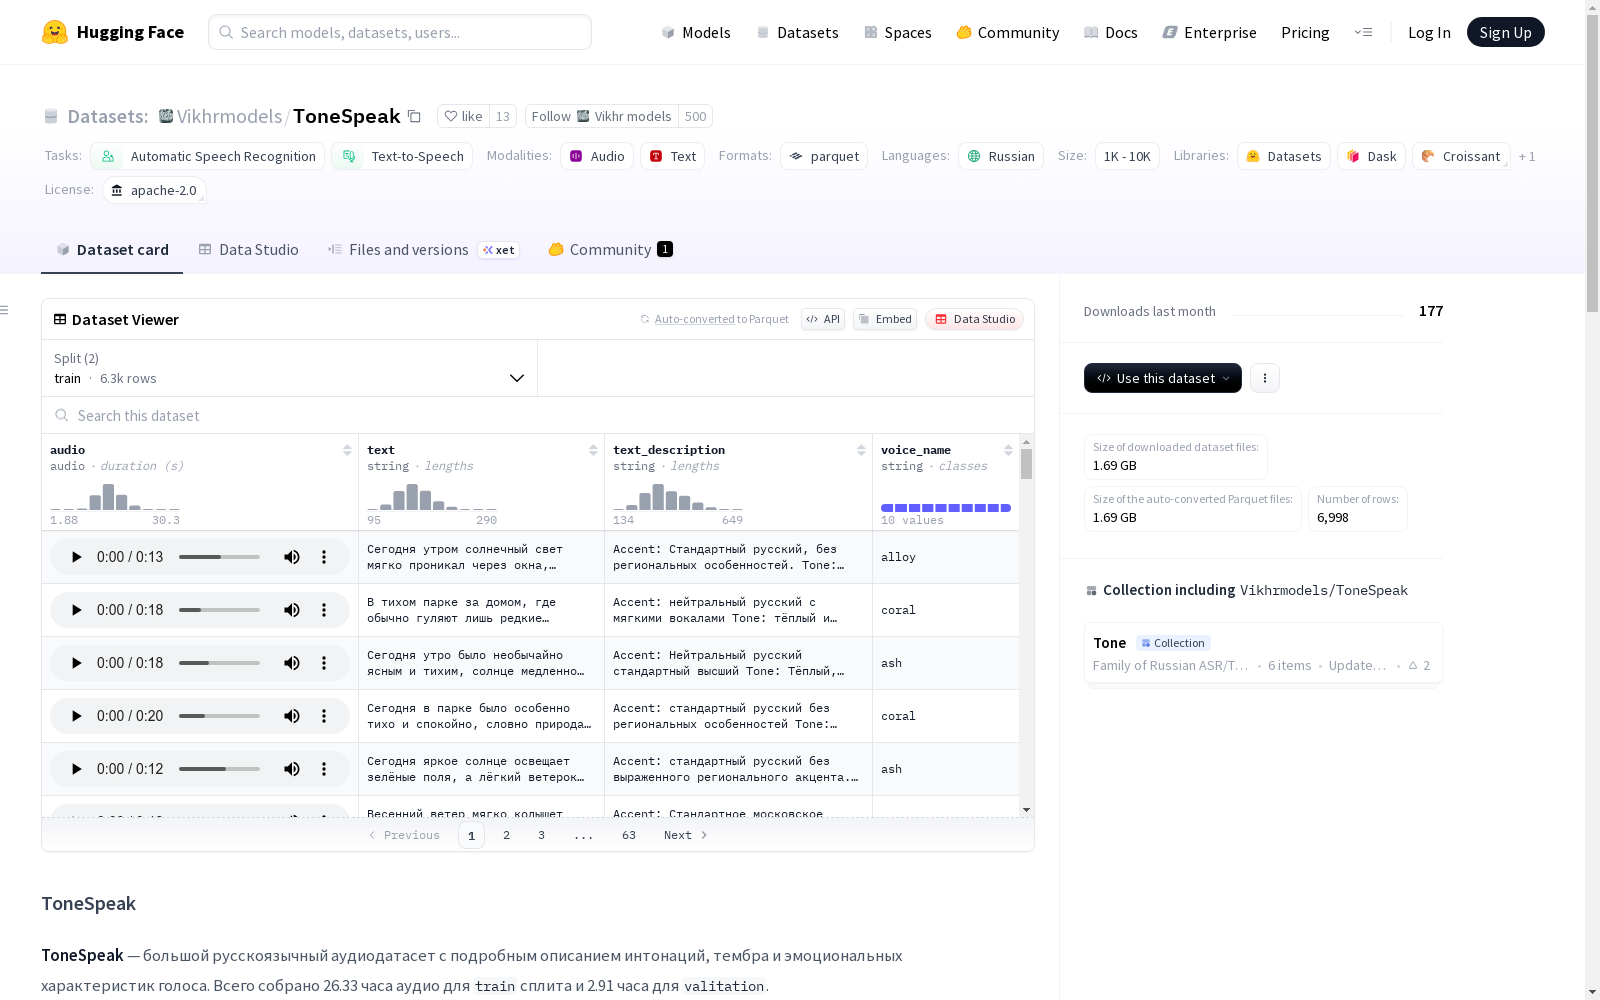Image resolution: width=1600 pixels, height=1000 pixels.
Task: Click the Embed button
Action: 885,319
